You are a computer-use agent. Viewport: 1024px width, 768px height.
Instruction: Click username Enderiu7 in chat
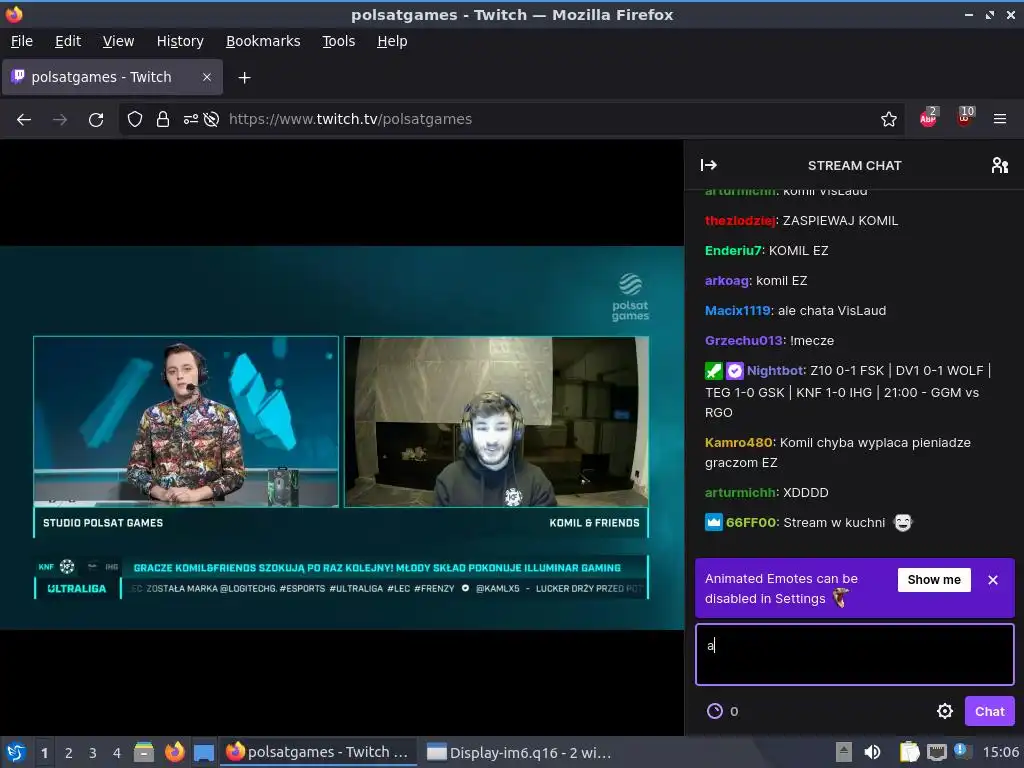coord(733,251)
